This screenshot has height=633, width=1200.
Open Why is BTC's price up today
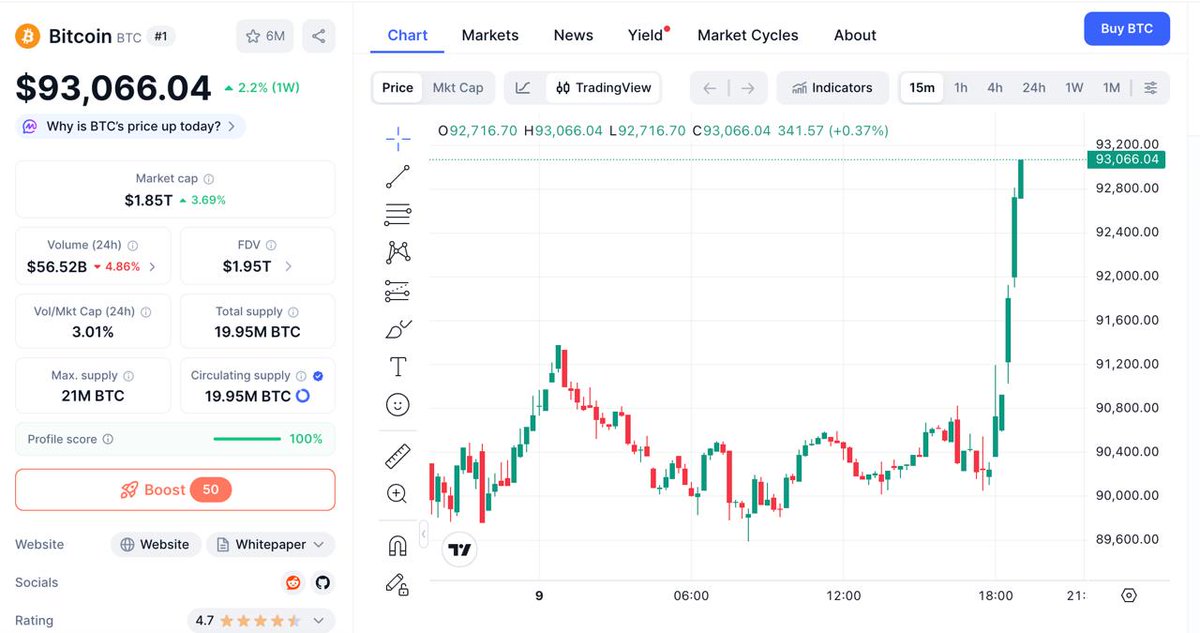coord(130,127)
